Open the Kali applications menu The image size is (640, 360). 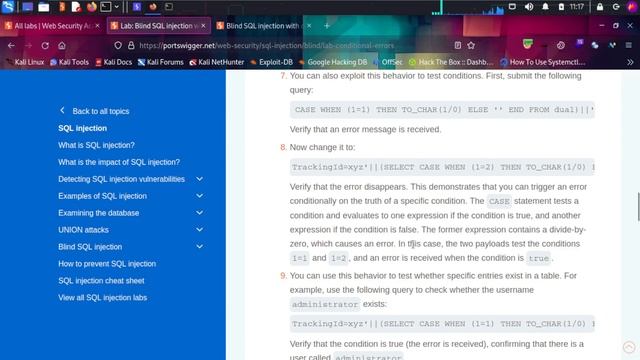pos(8,7)
